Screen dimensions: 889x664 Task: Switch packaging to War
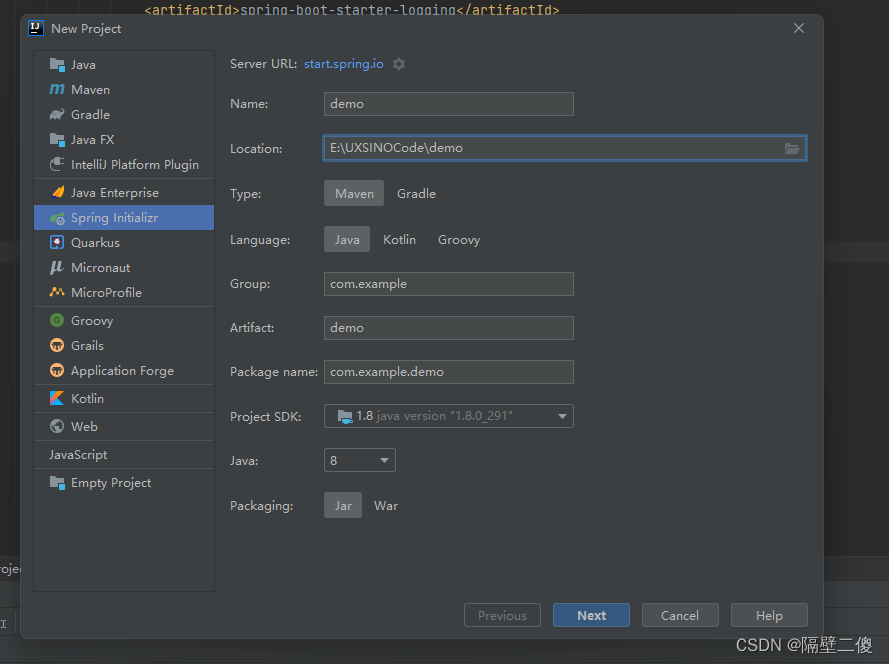[386, 505]
